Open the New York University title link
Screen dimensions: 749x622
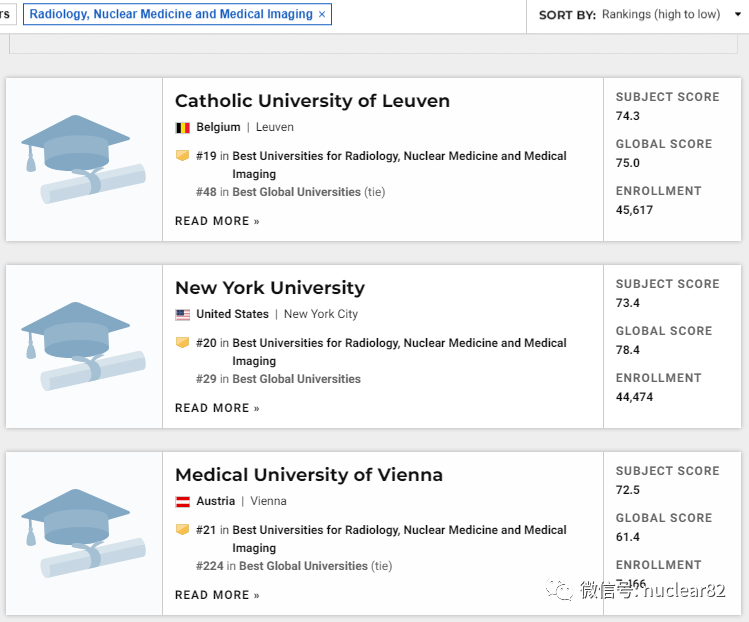(270, 288)
